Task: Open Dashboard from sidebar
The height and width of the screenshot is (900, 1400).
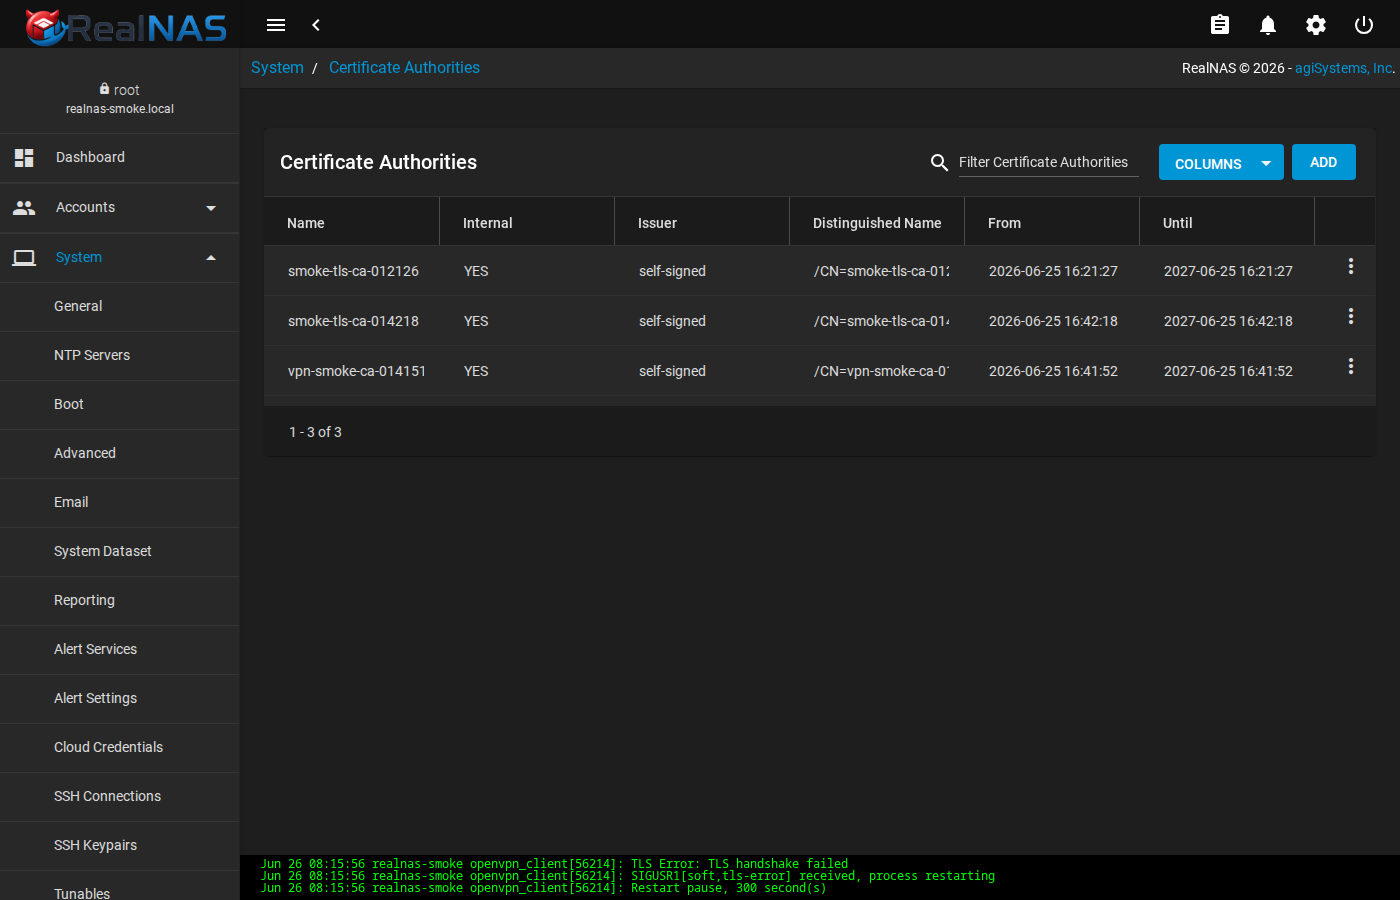Action: pyautogui.click(x=120, y=157)
